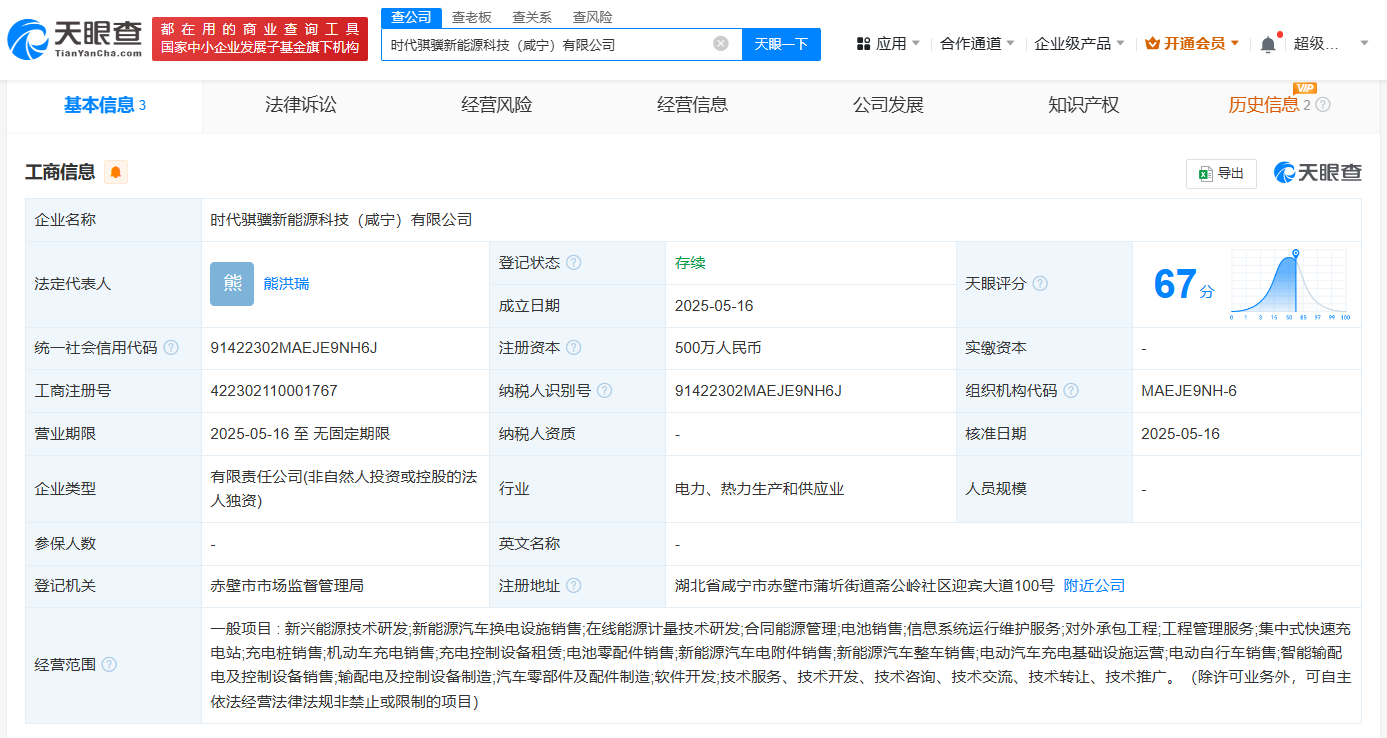
Task: Click the VIP badge on 历史信息 tab
Action: (1306, 89)
